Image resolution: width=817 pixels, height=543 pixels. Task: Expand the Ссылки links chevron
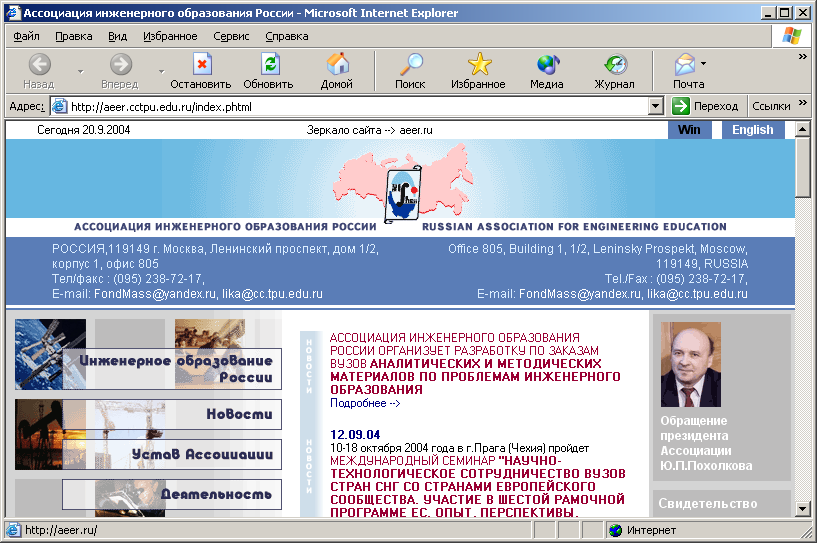pos(803,103)
